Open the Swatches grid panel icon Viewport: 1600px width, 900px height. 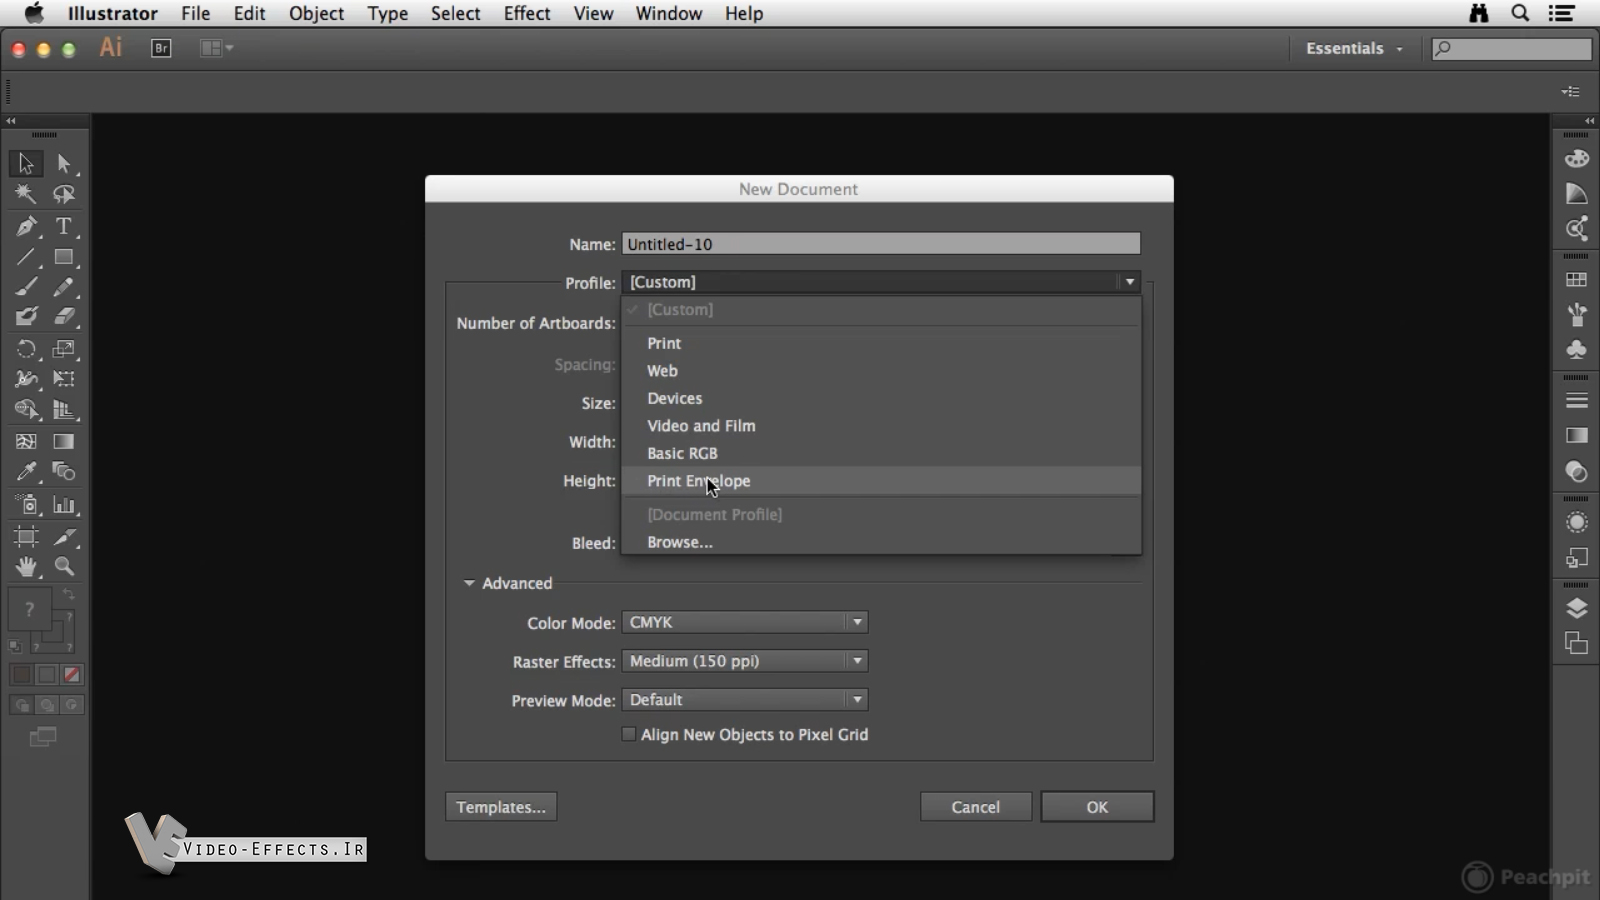pos(1577,280)
